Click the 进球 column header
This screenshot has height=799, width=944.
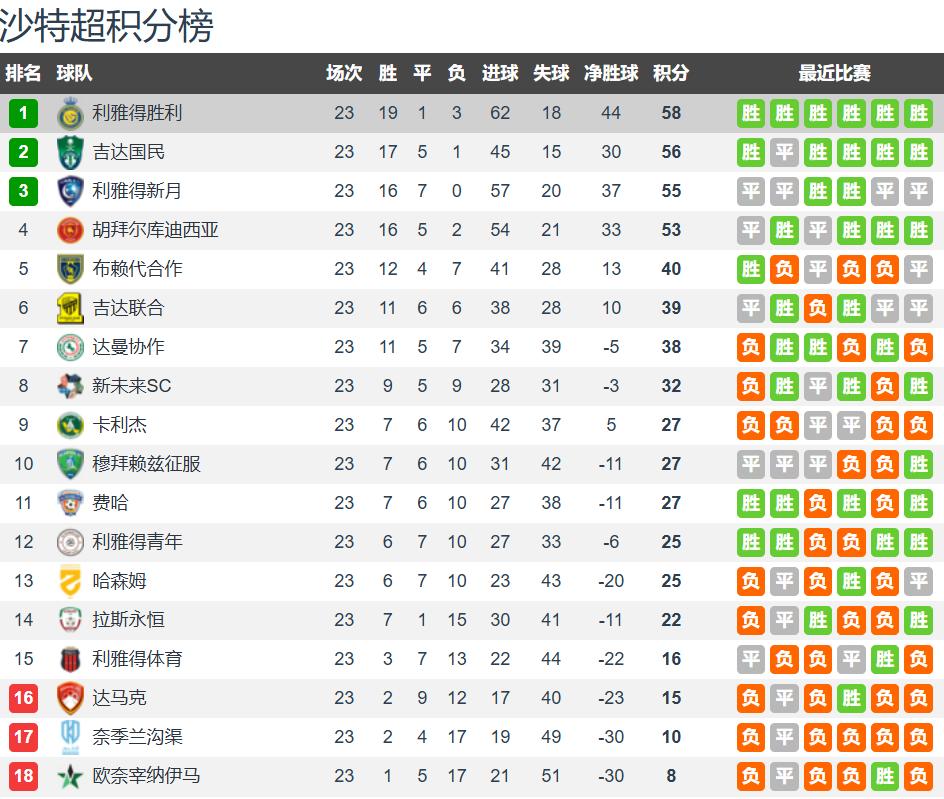coord(500,73)
